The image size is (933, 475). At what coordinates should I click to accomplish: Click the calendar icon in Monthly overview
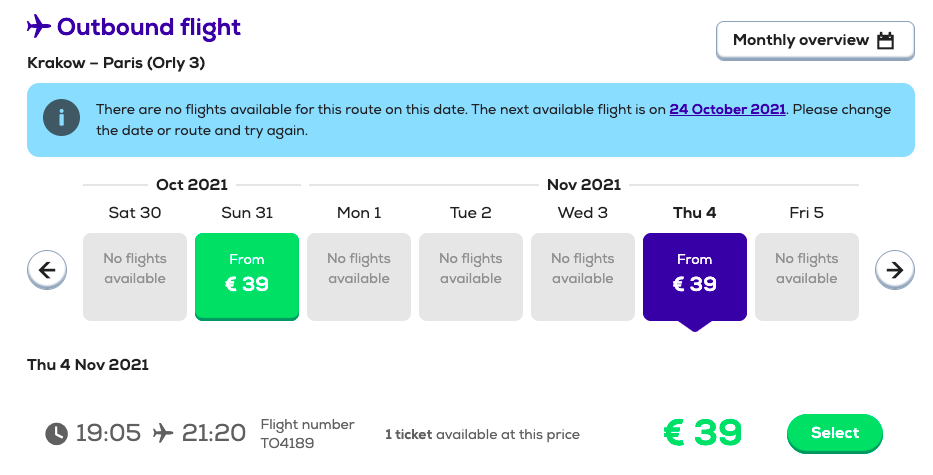[885, 40]
